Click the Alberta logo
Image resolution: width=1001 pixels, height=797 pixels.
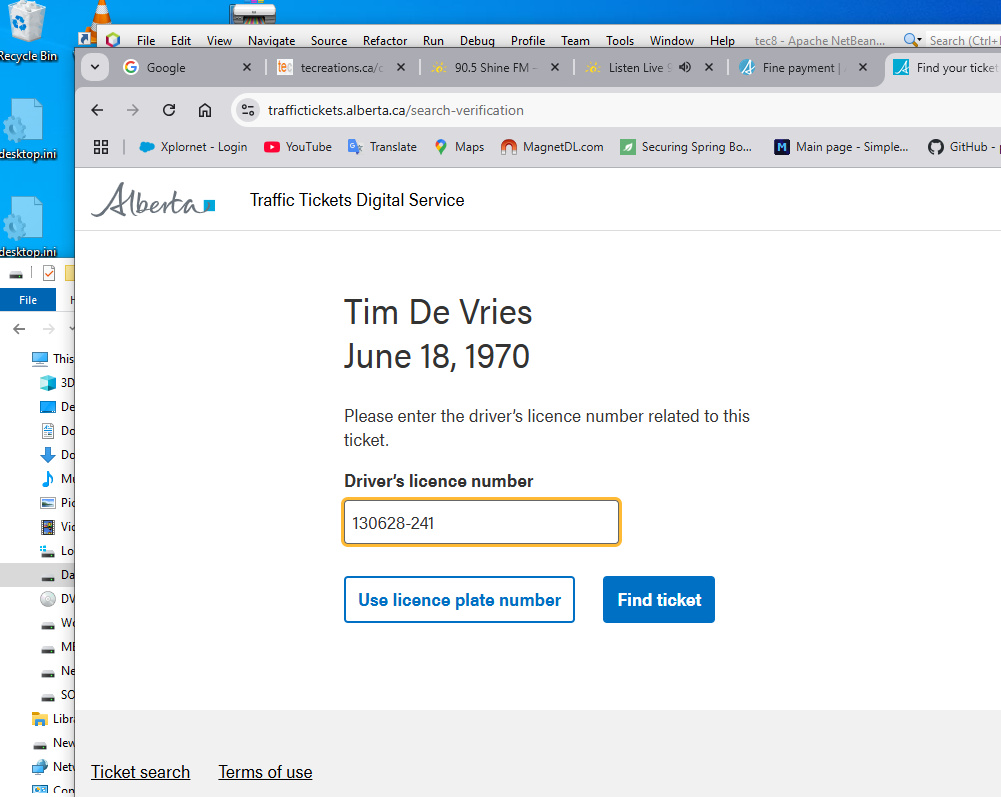click(x=153, y=200)
